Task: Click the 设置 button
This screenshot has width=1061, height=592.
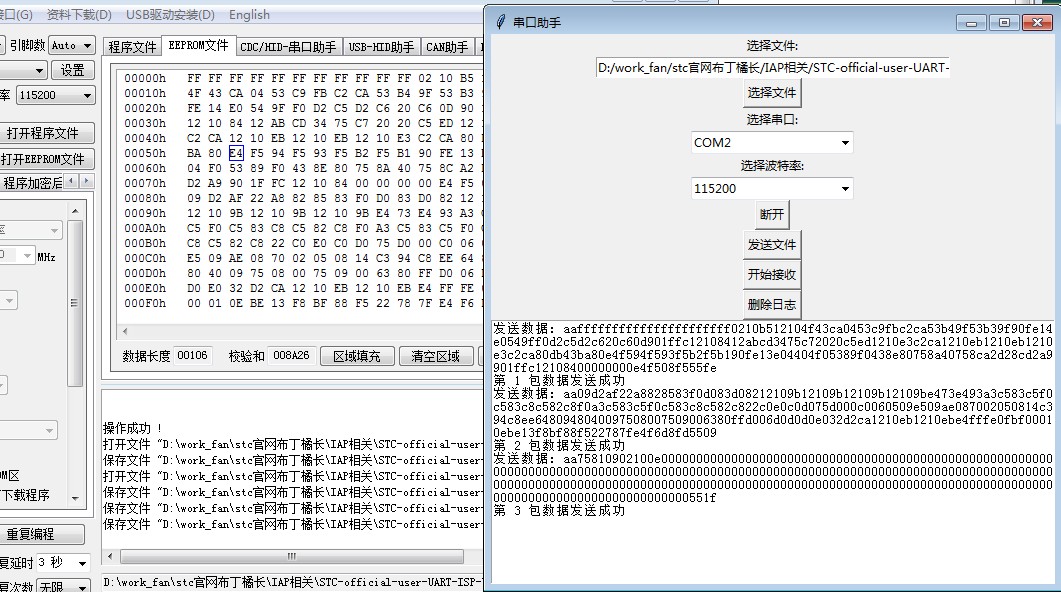Action: coord(72,70)
